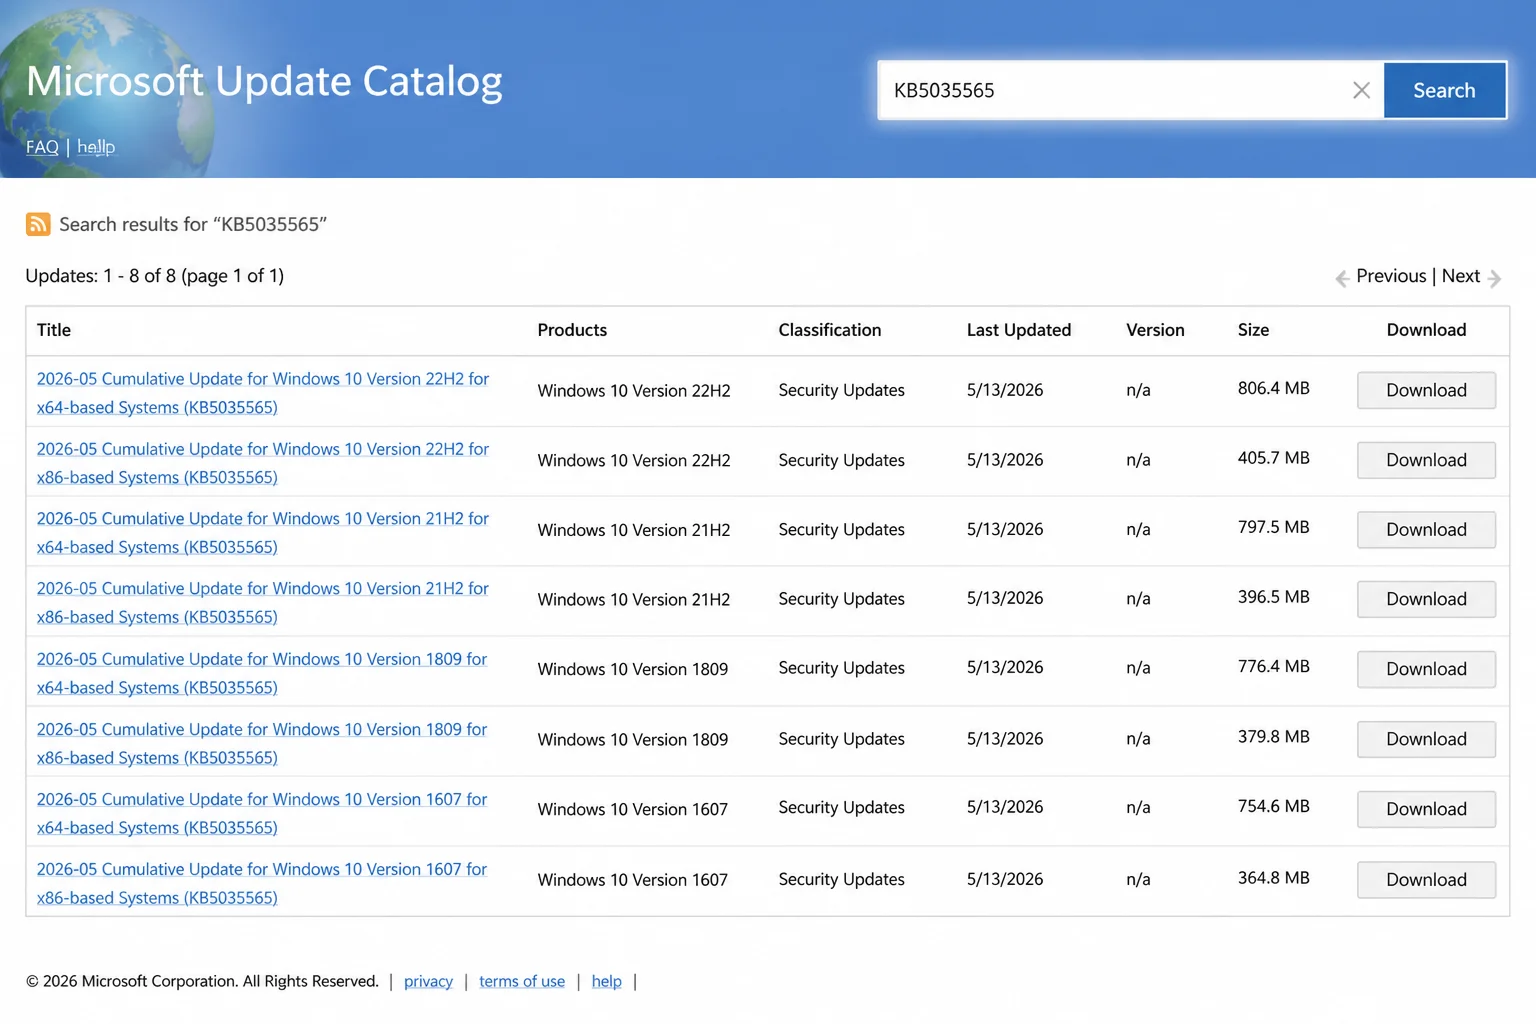
Task: Open 1809 x86-based Systems update link
Action: [262, 743]
